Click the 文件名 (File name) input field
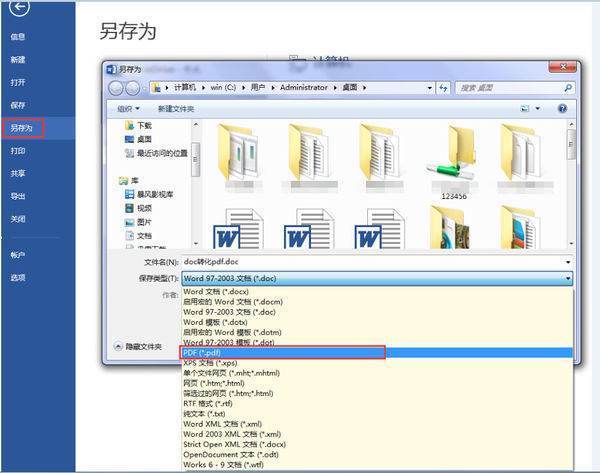Image resolution: width=600 pixels, height=473 pixels. pyautogui.click(x=375, y=261)
